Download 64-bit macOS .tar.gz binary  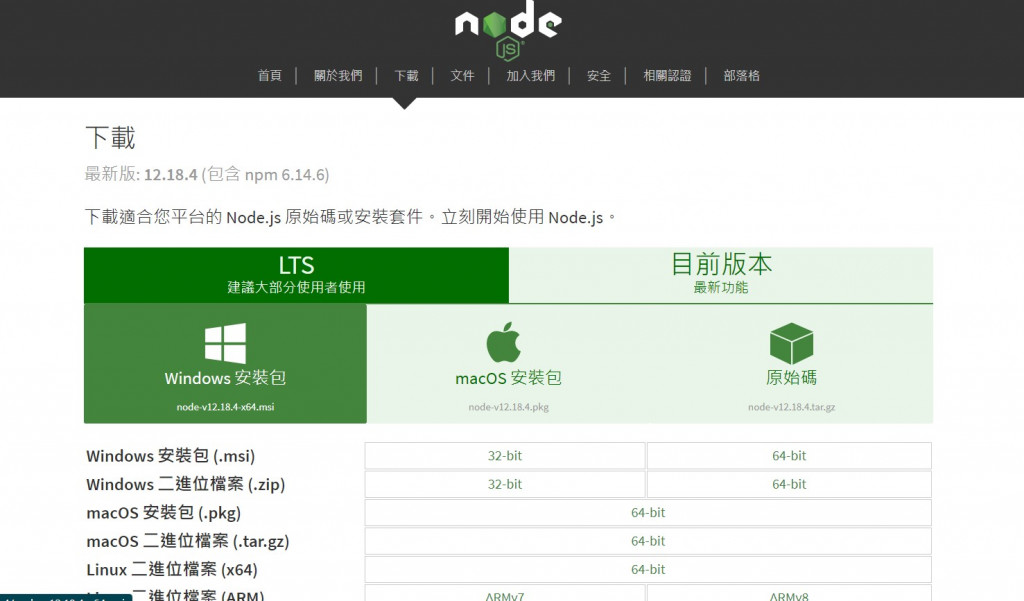pos(648,541)
